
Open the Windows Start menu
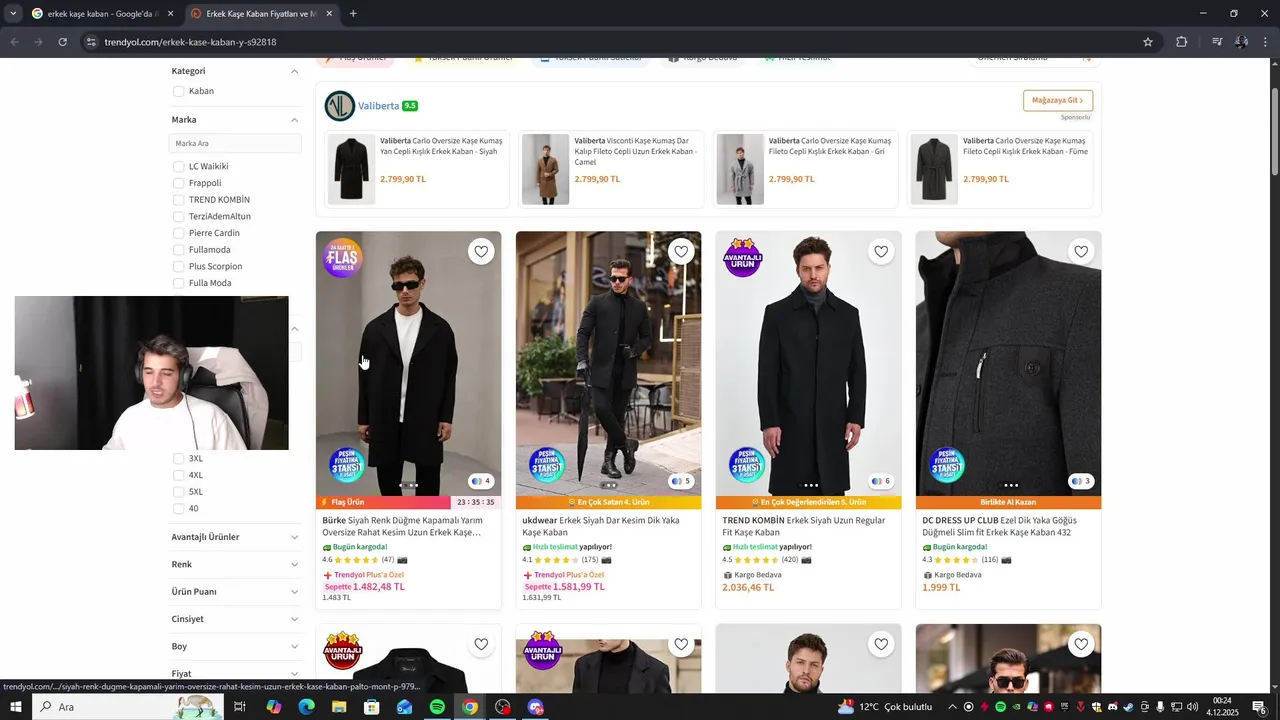click(x=16, y=707)
